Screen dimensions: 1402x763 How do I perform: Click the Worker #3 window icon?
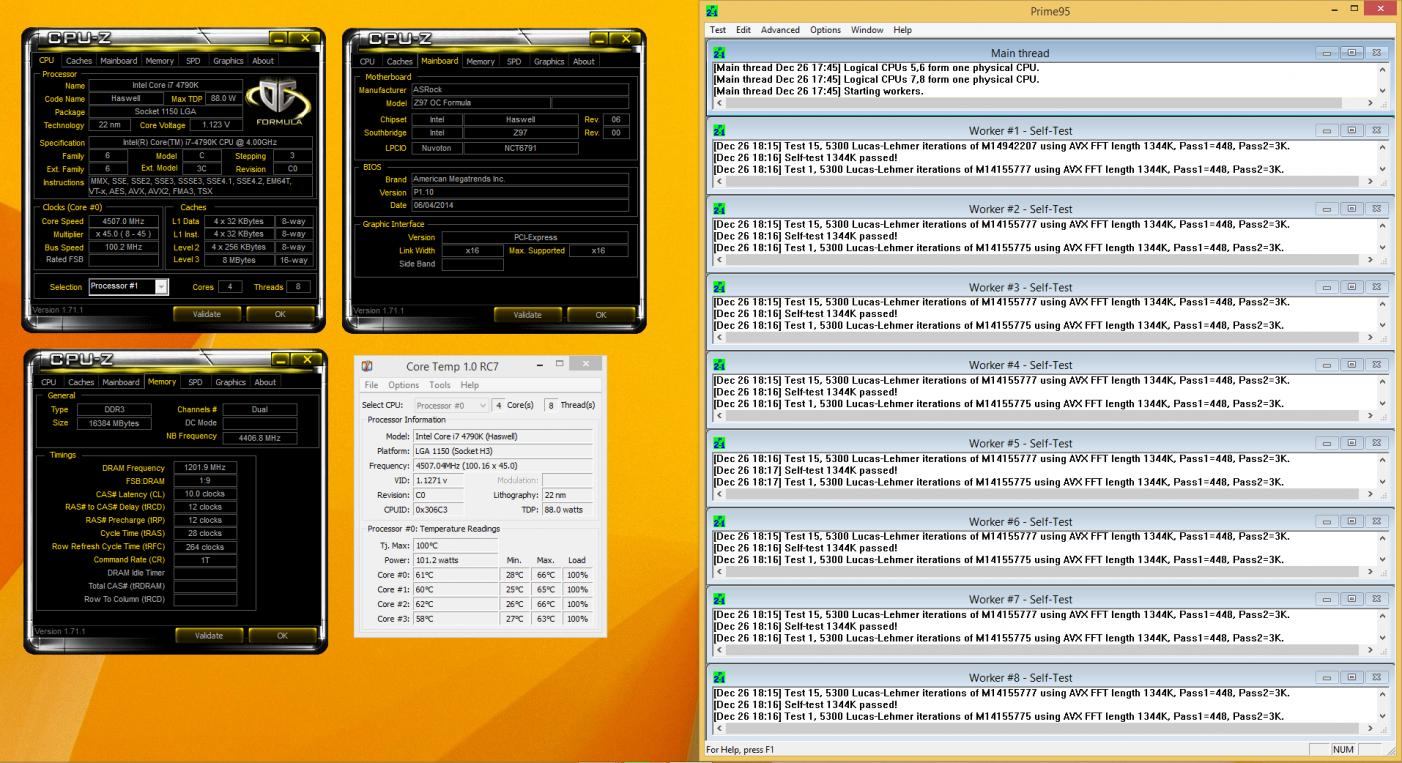point(718,287)
